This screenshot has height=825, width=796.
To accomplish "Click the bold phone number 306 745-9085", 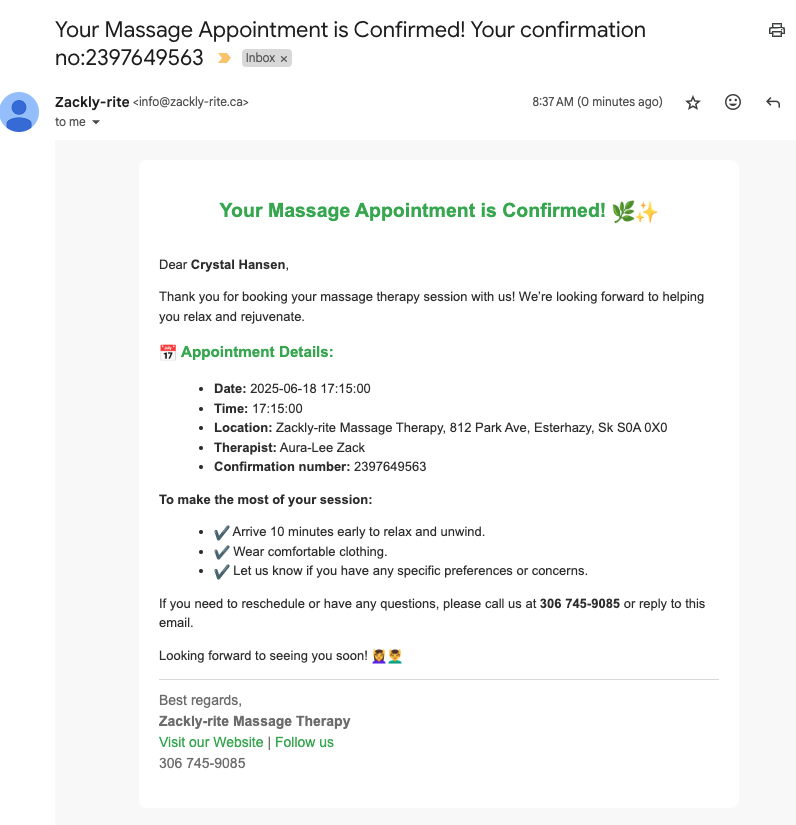I will pos(580,603).
